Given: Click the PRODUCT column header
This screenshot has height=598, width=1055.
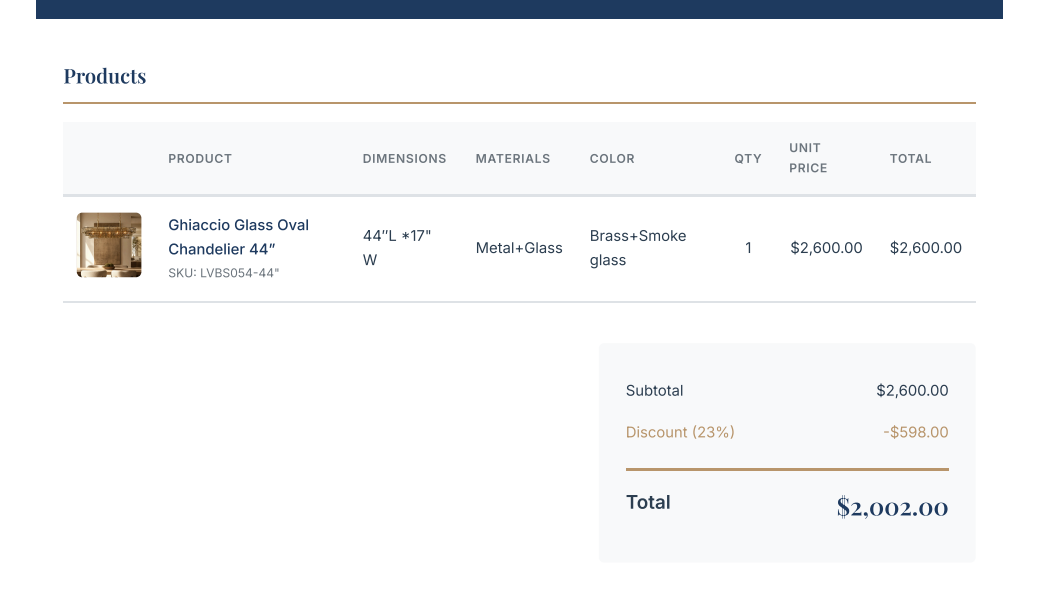Looking at the screenshot, I should (x=200, y=159).
